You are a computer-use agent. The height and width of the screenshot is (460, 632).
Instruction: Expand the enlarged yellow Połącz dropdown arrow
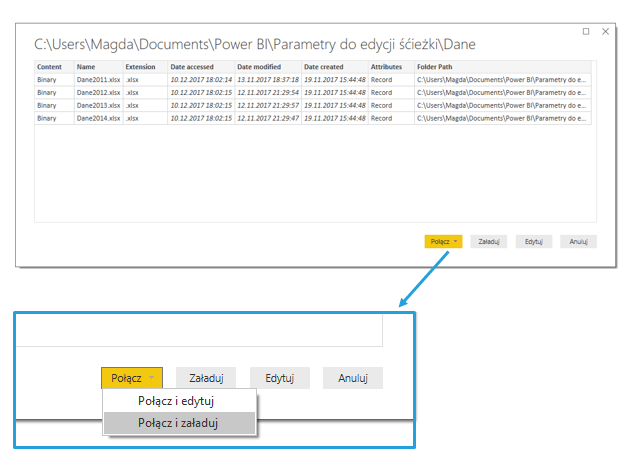(x=151, y=377)
